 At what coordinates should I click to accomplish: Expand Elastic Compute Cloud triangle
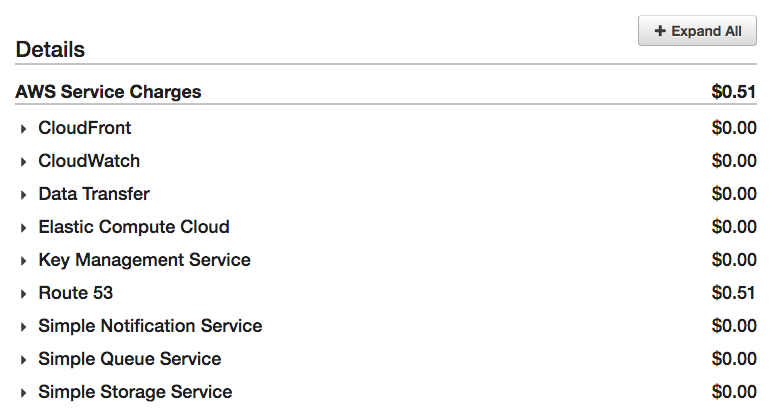[23, 228]
